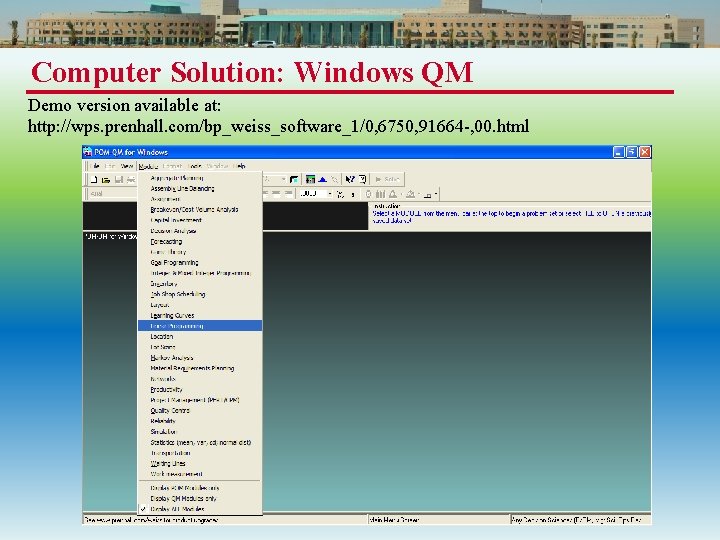Select Capital Investment module
The image size is (720, 540).
(x=200, y=220)
